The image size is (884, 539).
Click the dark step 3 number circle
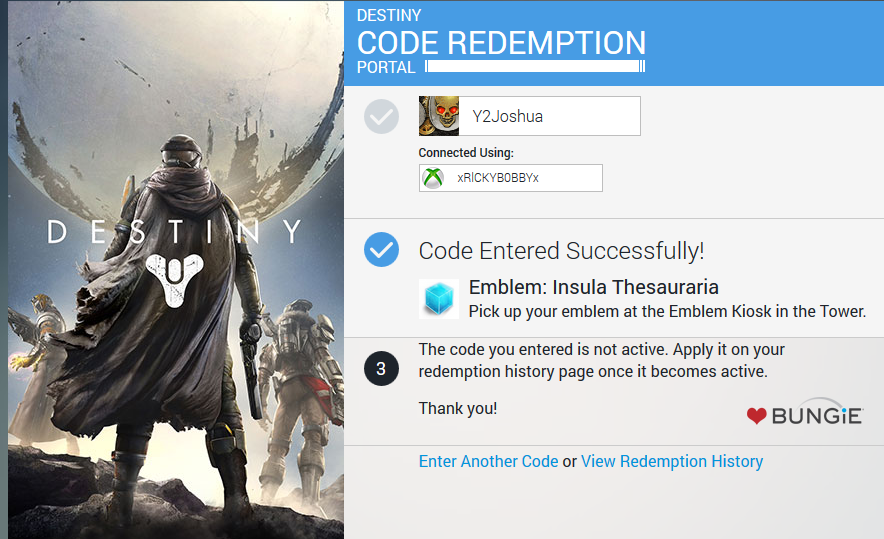(x=382, y=369)
